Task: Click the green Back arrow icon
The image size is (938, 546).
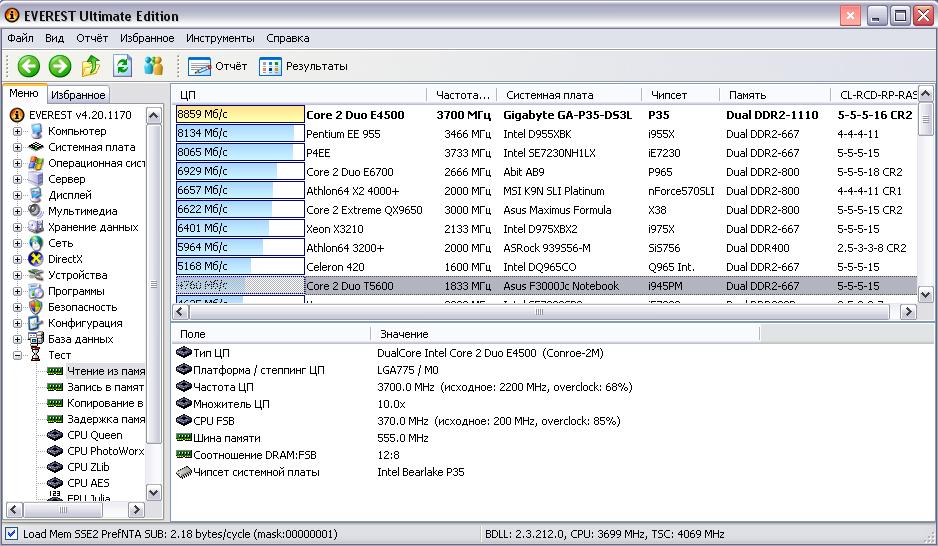Action: [28, 66]
